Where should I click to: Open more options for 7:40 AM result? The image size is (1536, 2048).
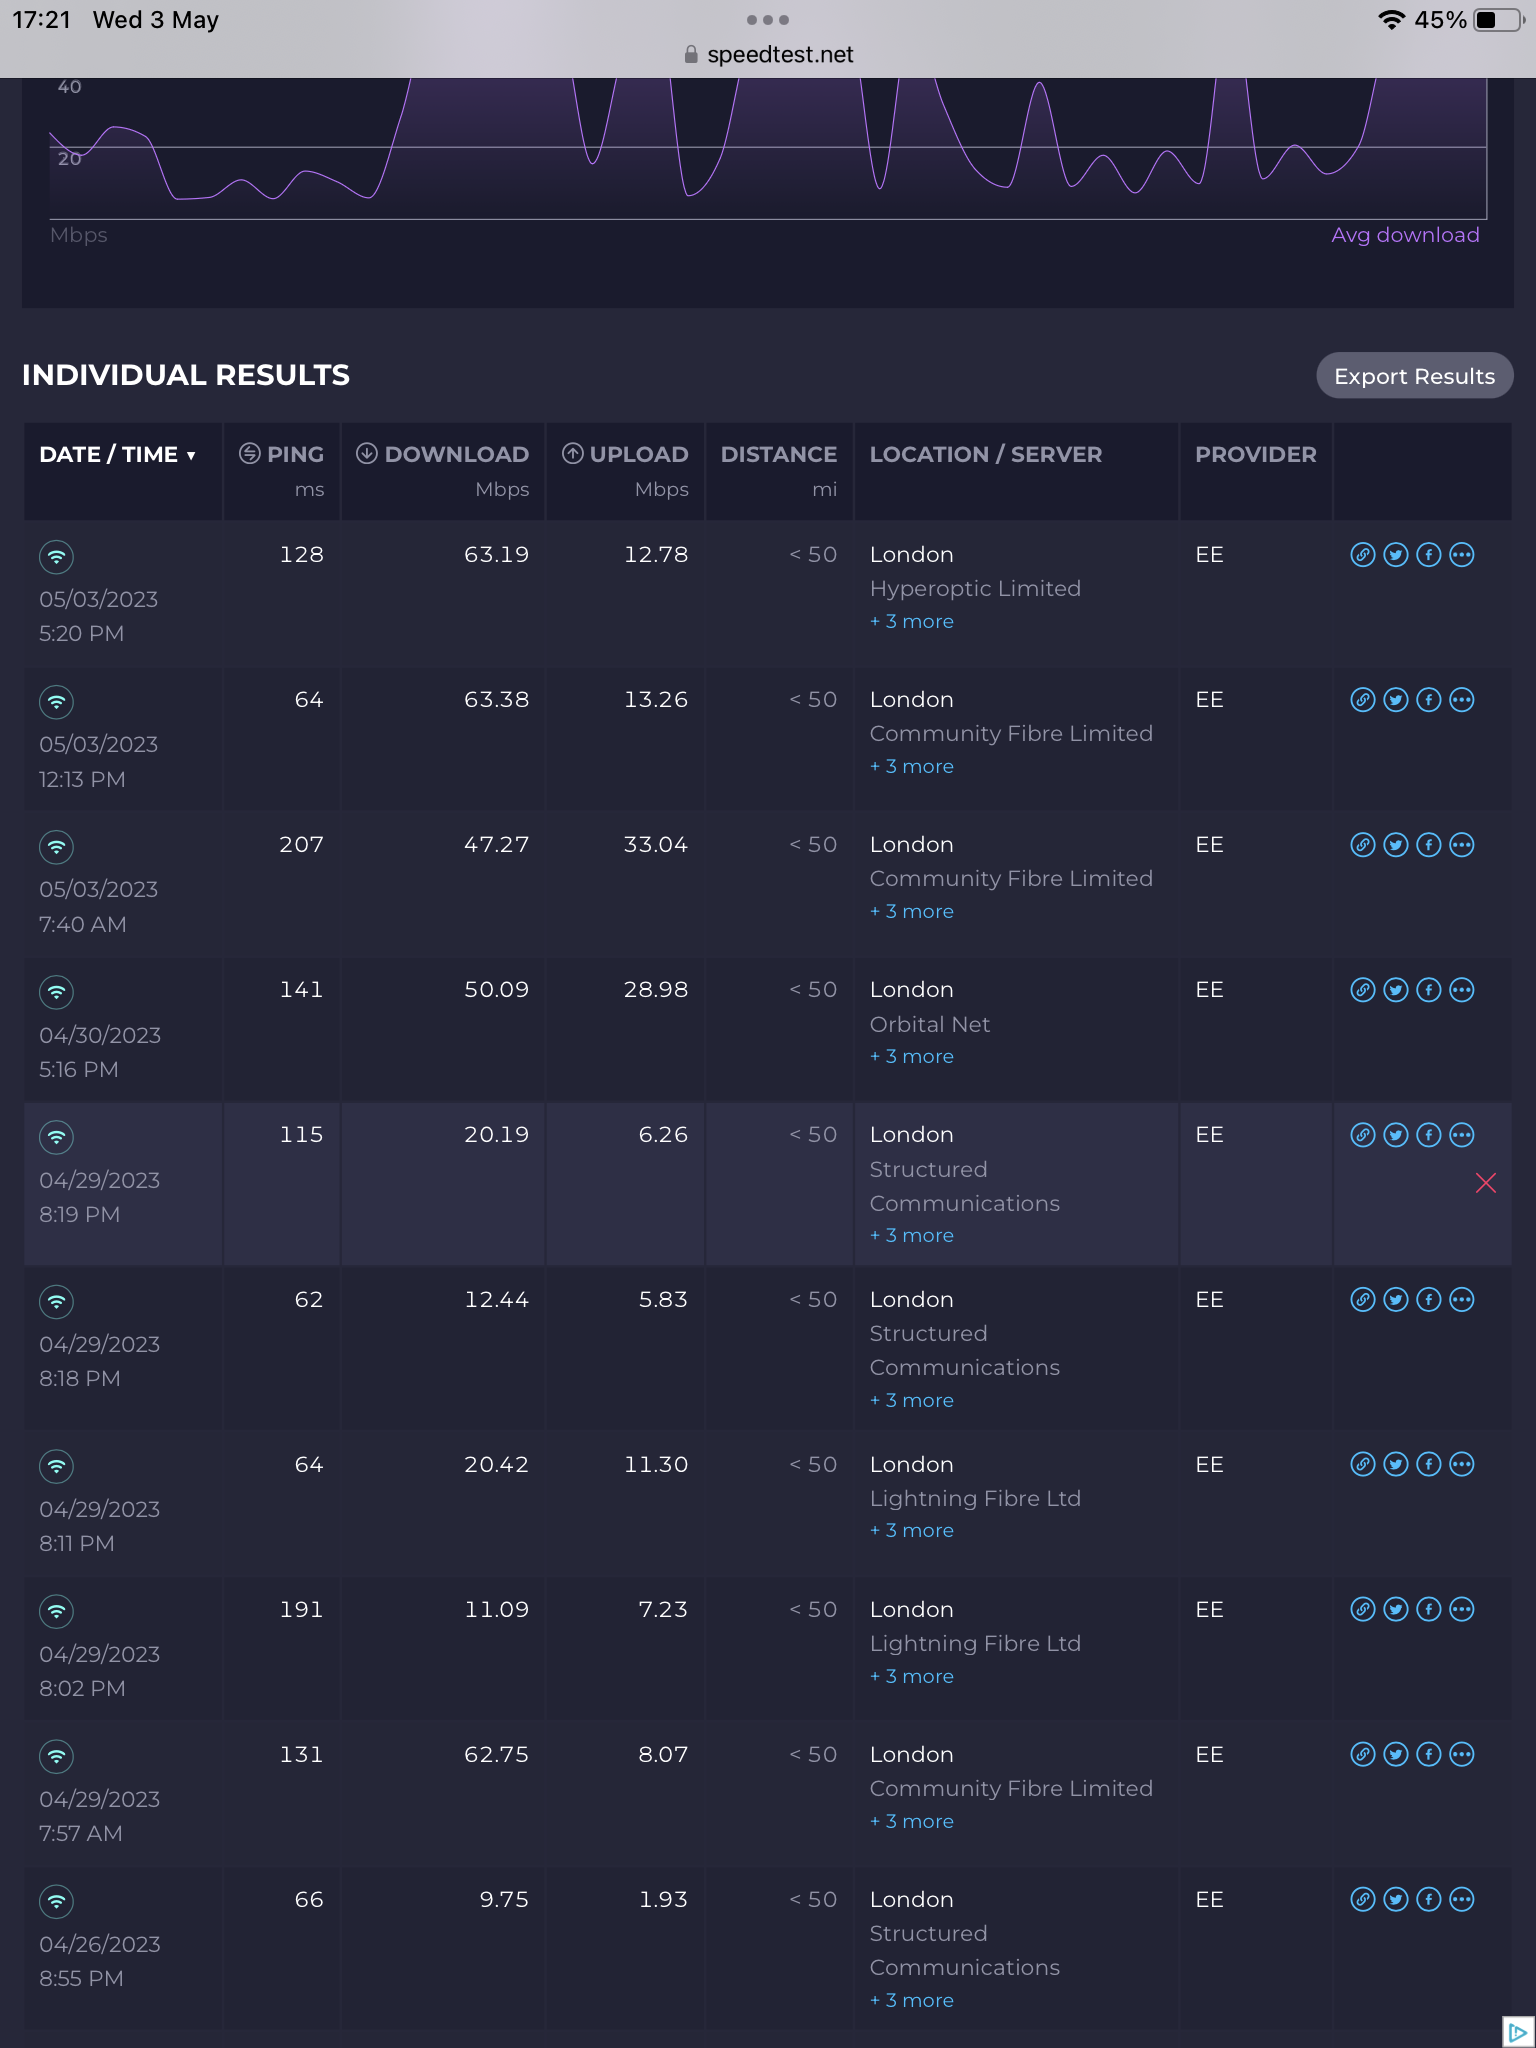(1462, 845)
